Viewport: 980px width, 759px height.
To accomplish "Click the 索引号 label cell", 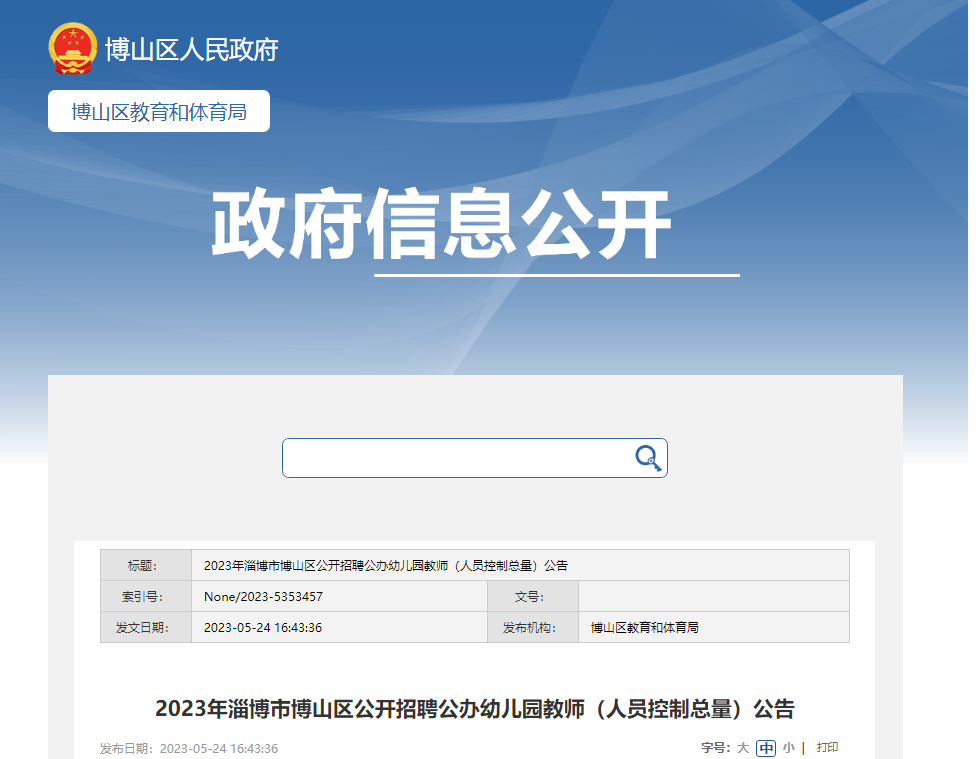I will click(145, 597).
